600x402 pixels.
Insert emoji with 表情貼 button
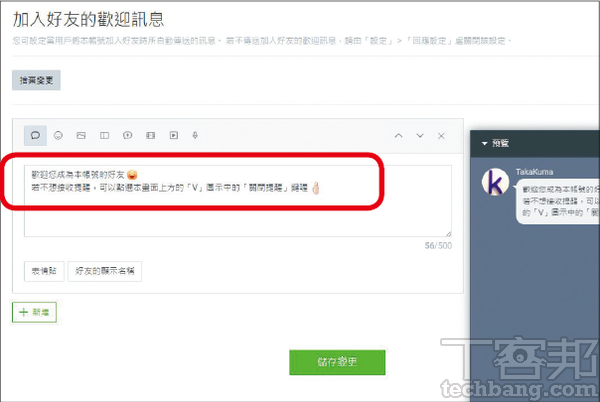(x=44, y=271)
